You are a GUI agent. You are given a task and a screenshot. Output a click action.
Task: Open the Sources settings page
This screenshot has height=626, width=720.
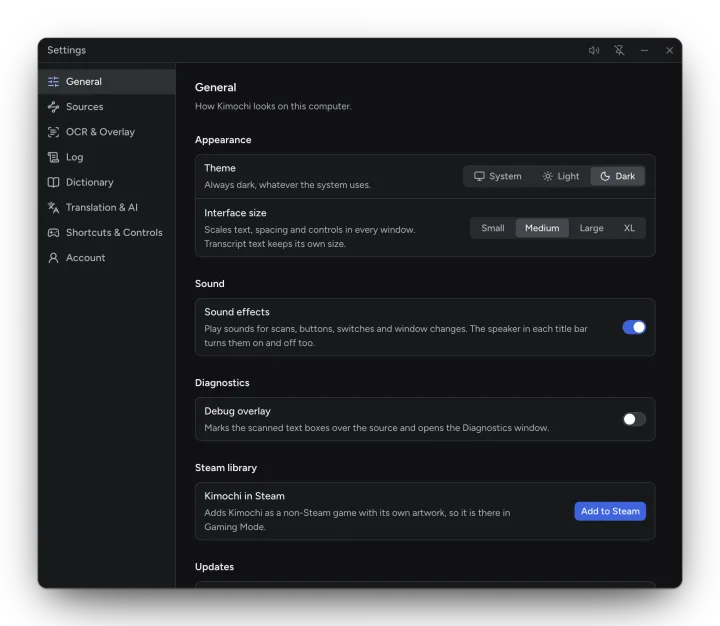click(x=107, y=107)
